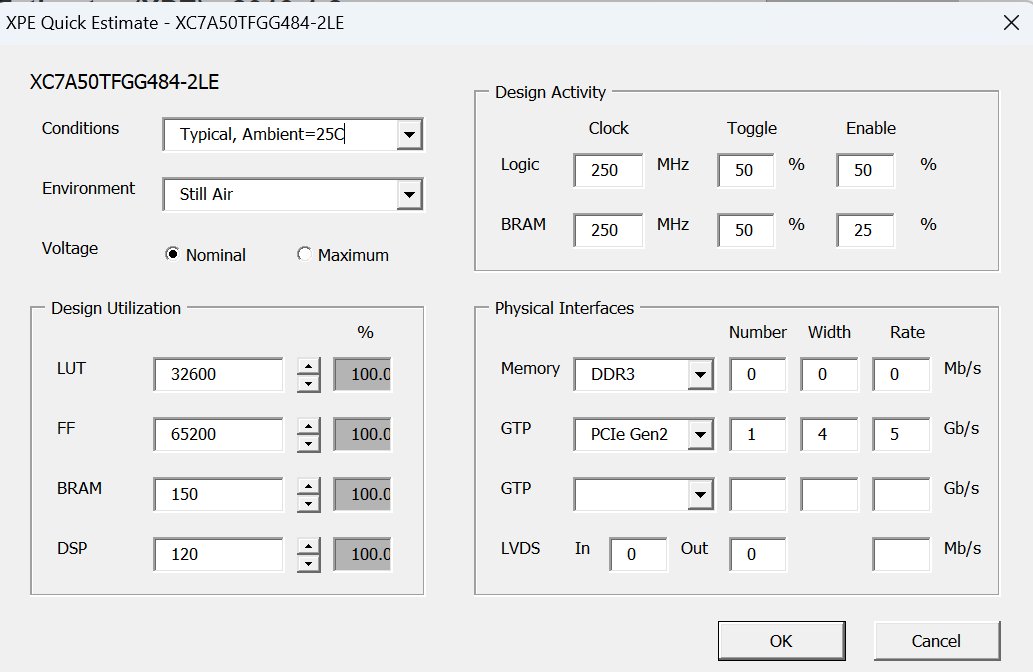
Task: Select the Nominal voltage radio button
Action: pos(172,255)
